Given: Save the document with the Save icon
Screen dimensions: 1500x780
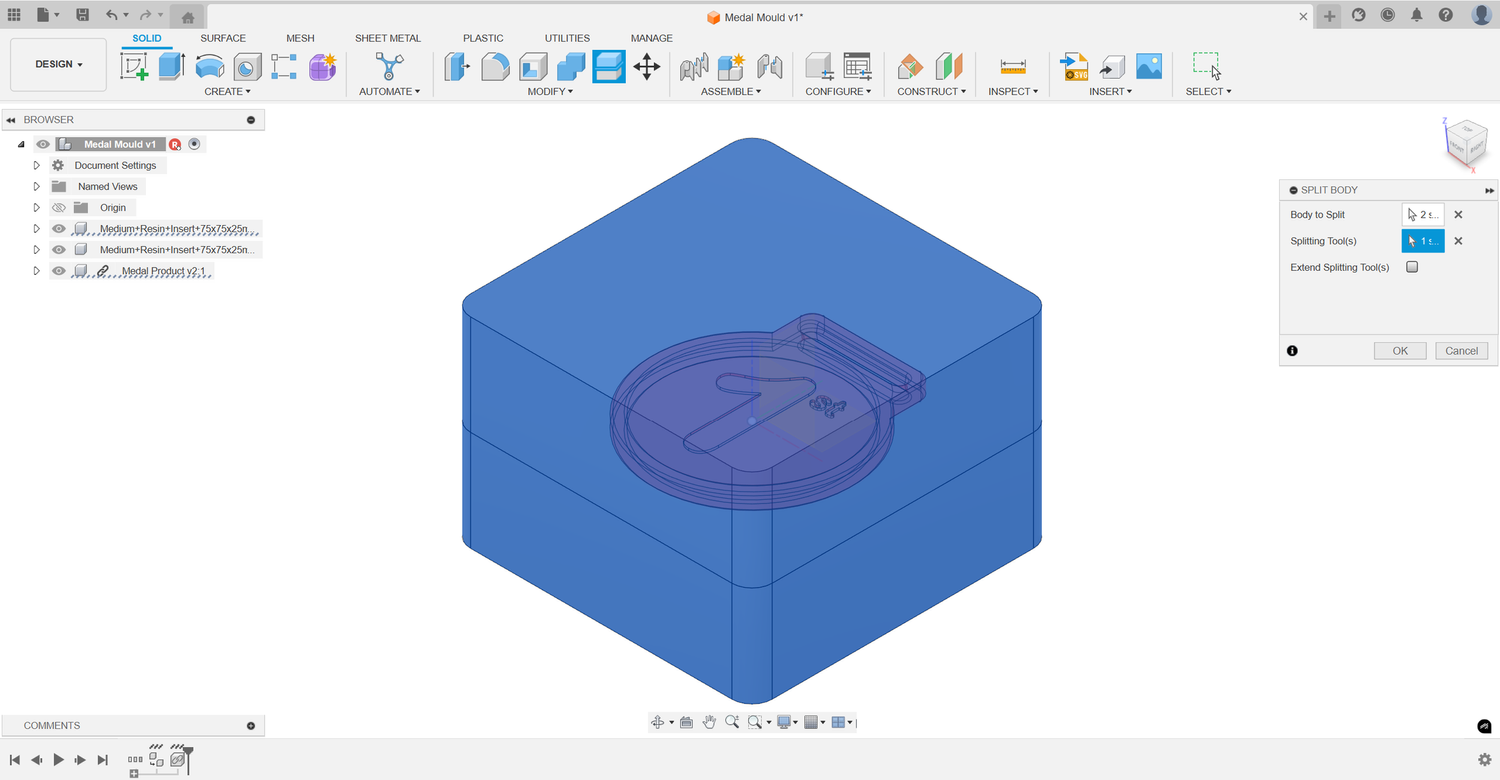Looking at the screenshot, I should pyautogui.click(x=82, y=15).
